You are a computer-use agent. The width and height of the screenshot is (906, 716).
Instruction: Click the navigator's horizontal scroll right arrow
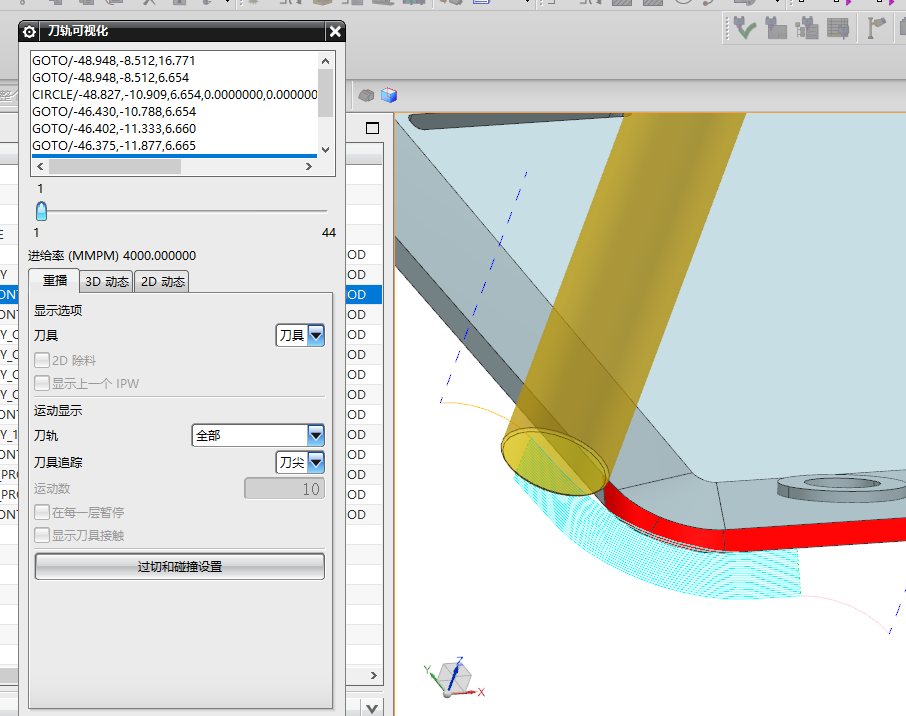(x=373, y=676)
